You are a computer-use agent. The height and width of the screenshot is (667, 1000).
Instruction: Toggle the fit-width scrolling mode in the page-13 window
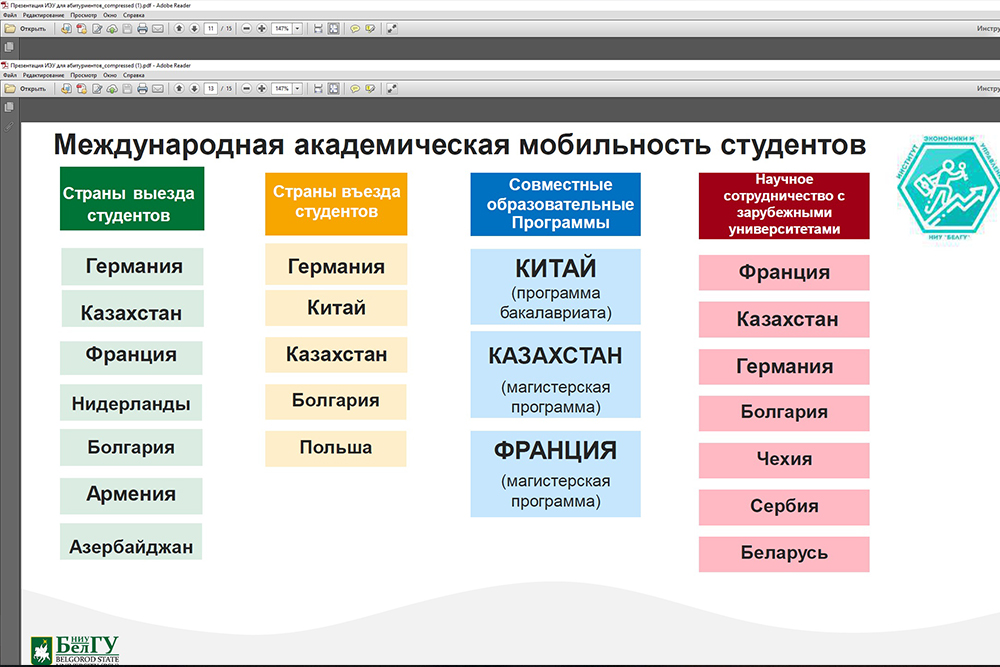coord(318,89)
